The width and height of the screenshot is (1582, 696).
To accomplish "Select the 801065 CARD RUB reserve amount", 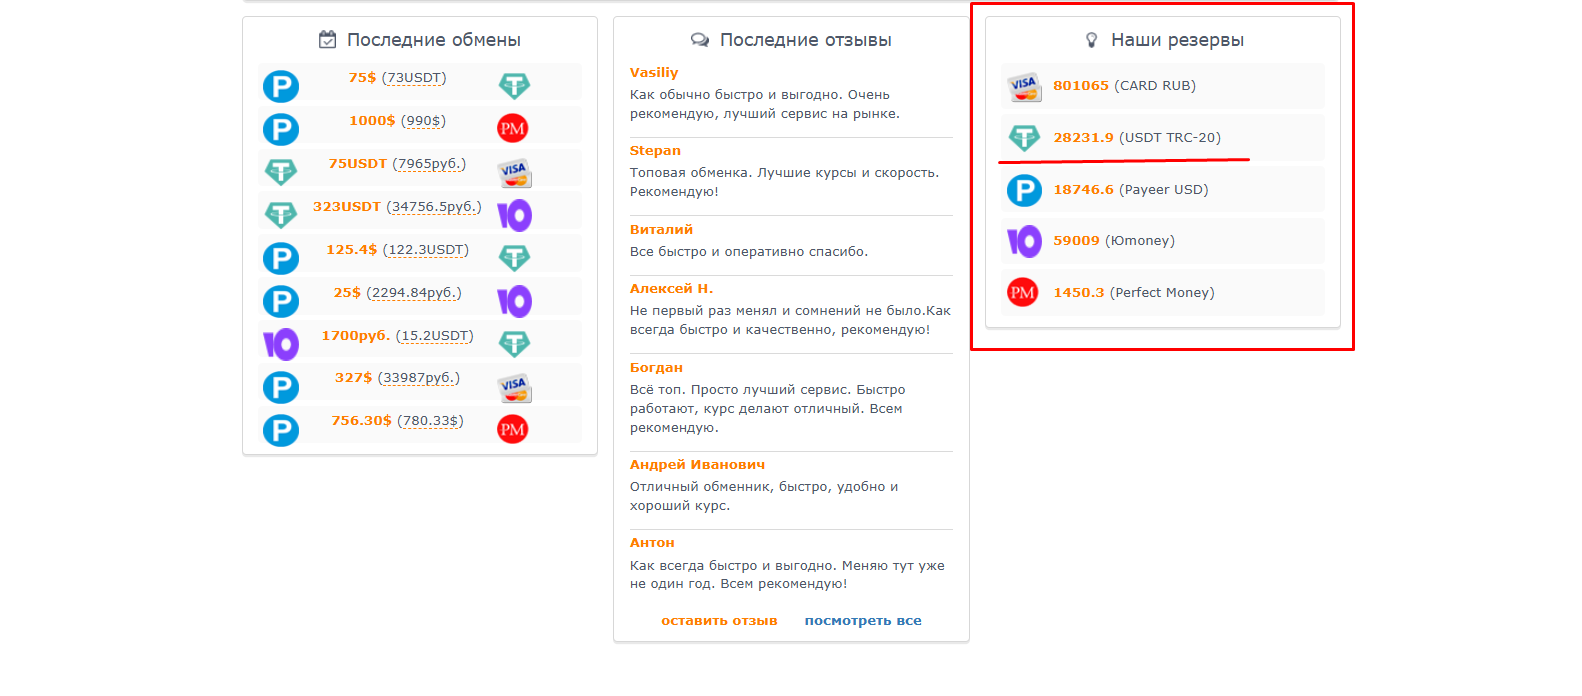I will point(1081,86).
